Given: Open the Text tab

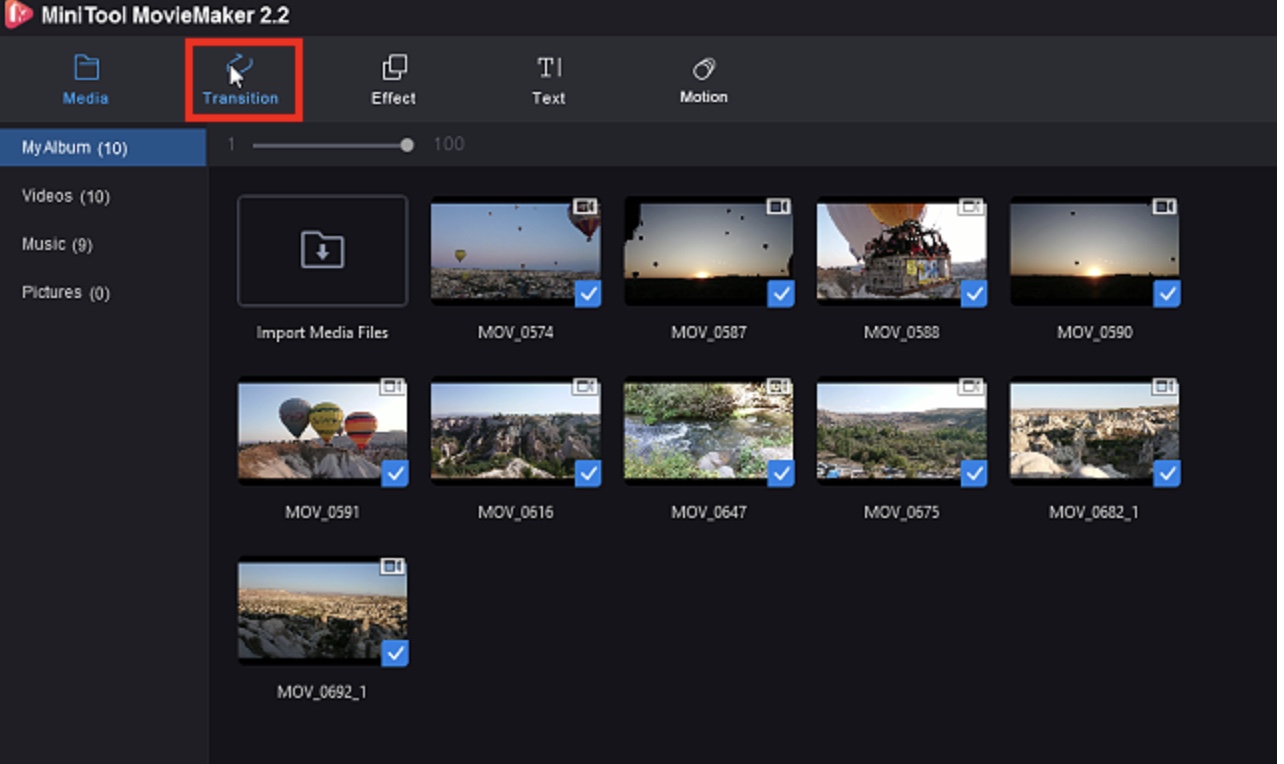Looking at the screenshot, I should point(548,81).
